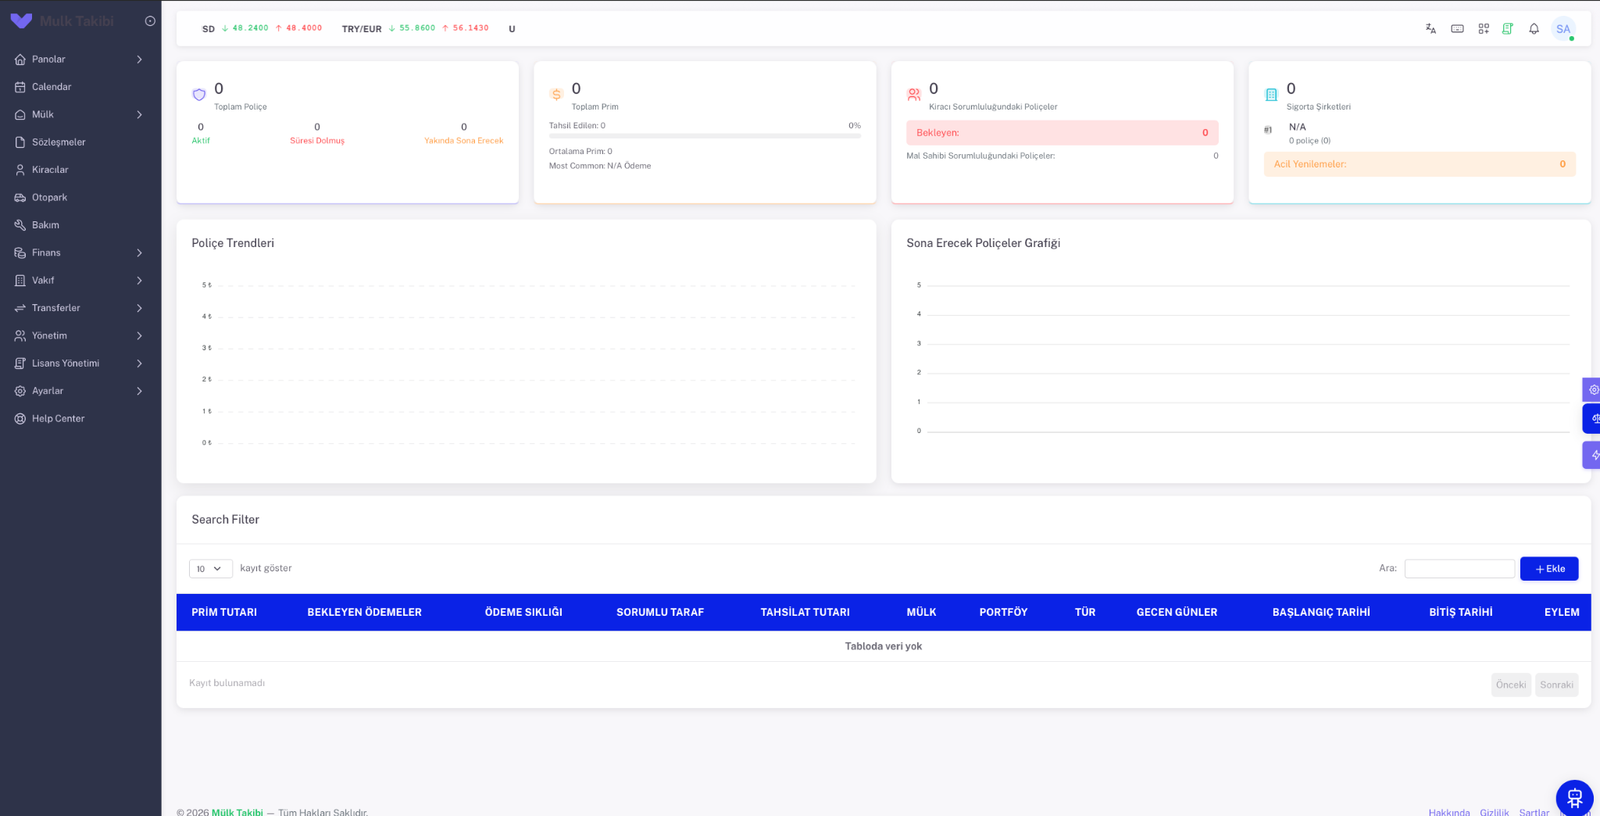Expand the Panolar menu
1600x816 pixels.
80,59
